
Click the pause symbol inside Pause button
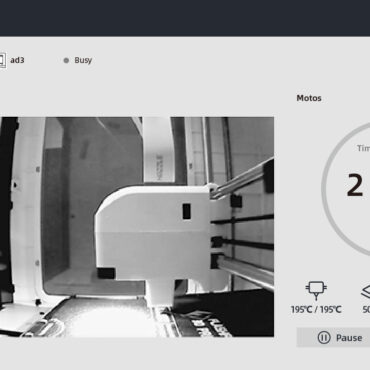[323, 338]
